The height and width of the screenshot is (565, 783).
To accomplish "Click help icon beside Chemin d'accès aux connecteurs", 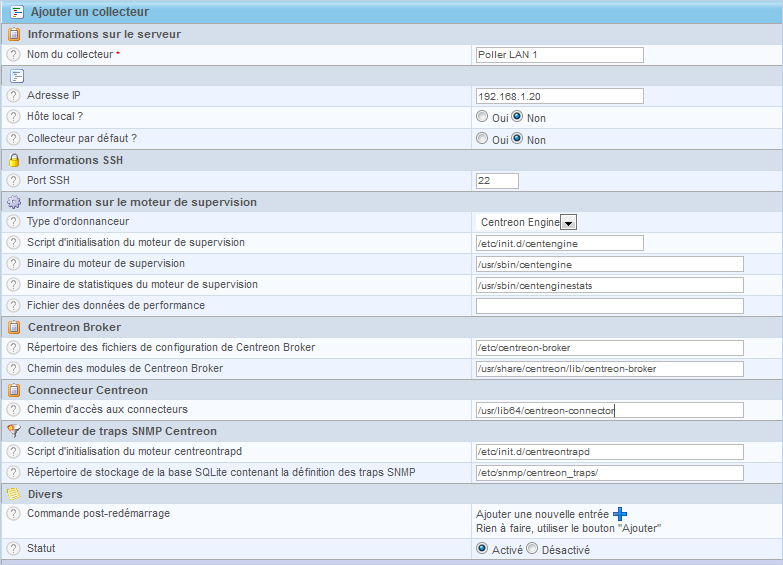I will pos(13,409).
